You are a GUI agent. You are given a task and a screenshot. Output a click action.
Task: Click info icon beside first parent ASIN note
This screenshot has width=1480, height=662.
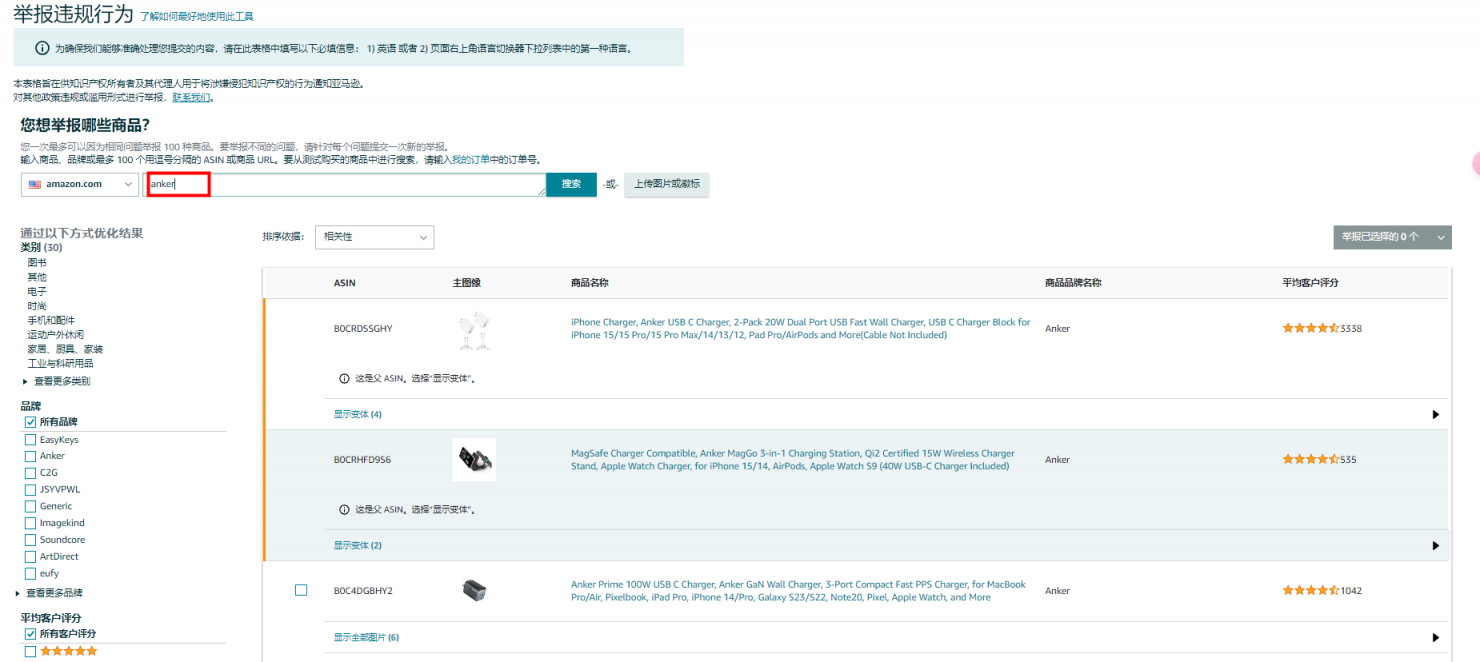pyautogui.click(x=344, y=379)
